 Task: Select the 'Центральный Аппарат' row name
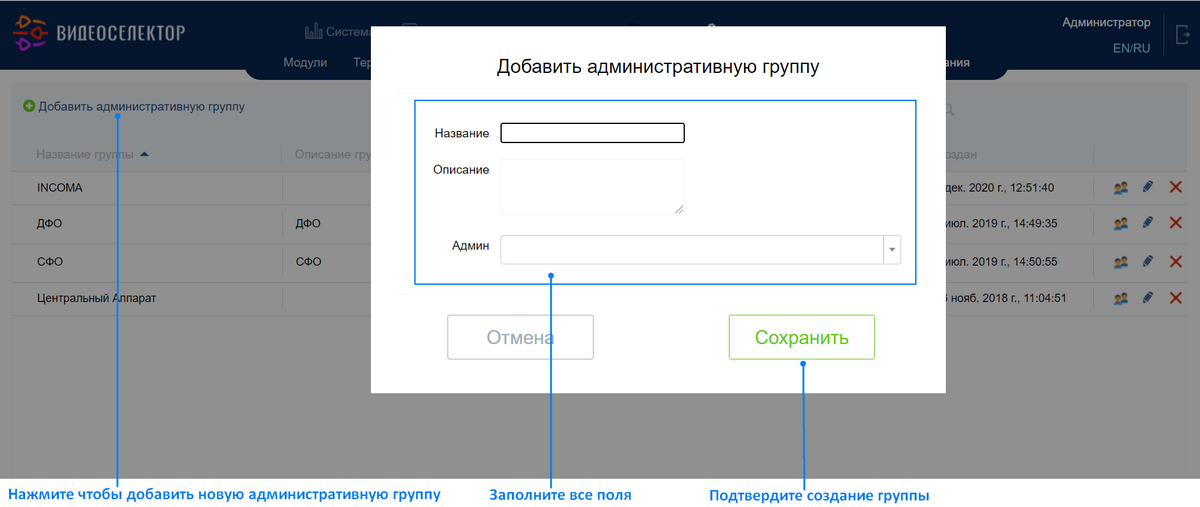96,298
